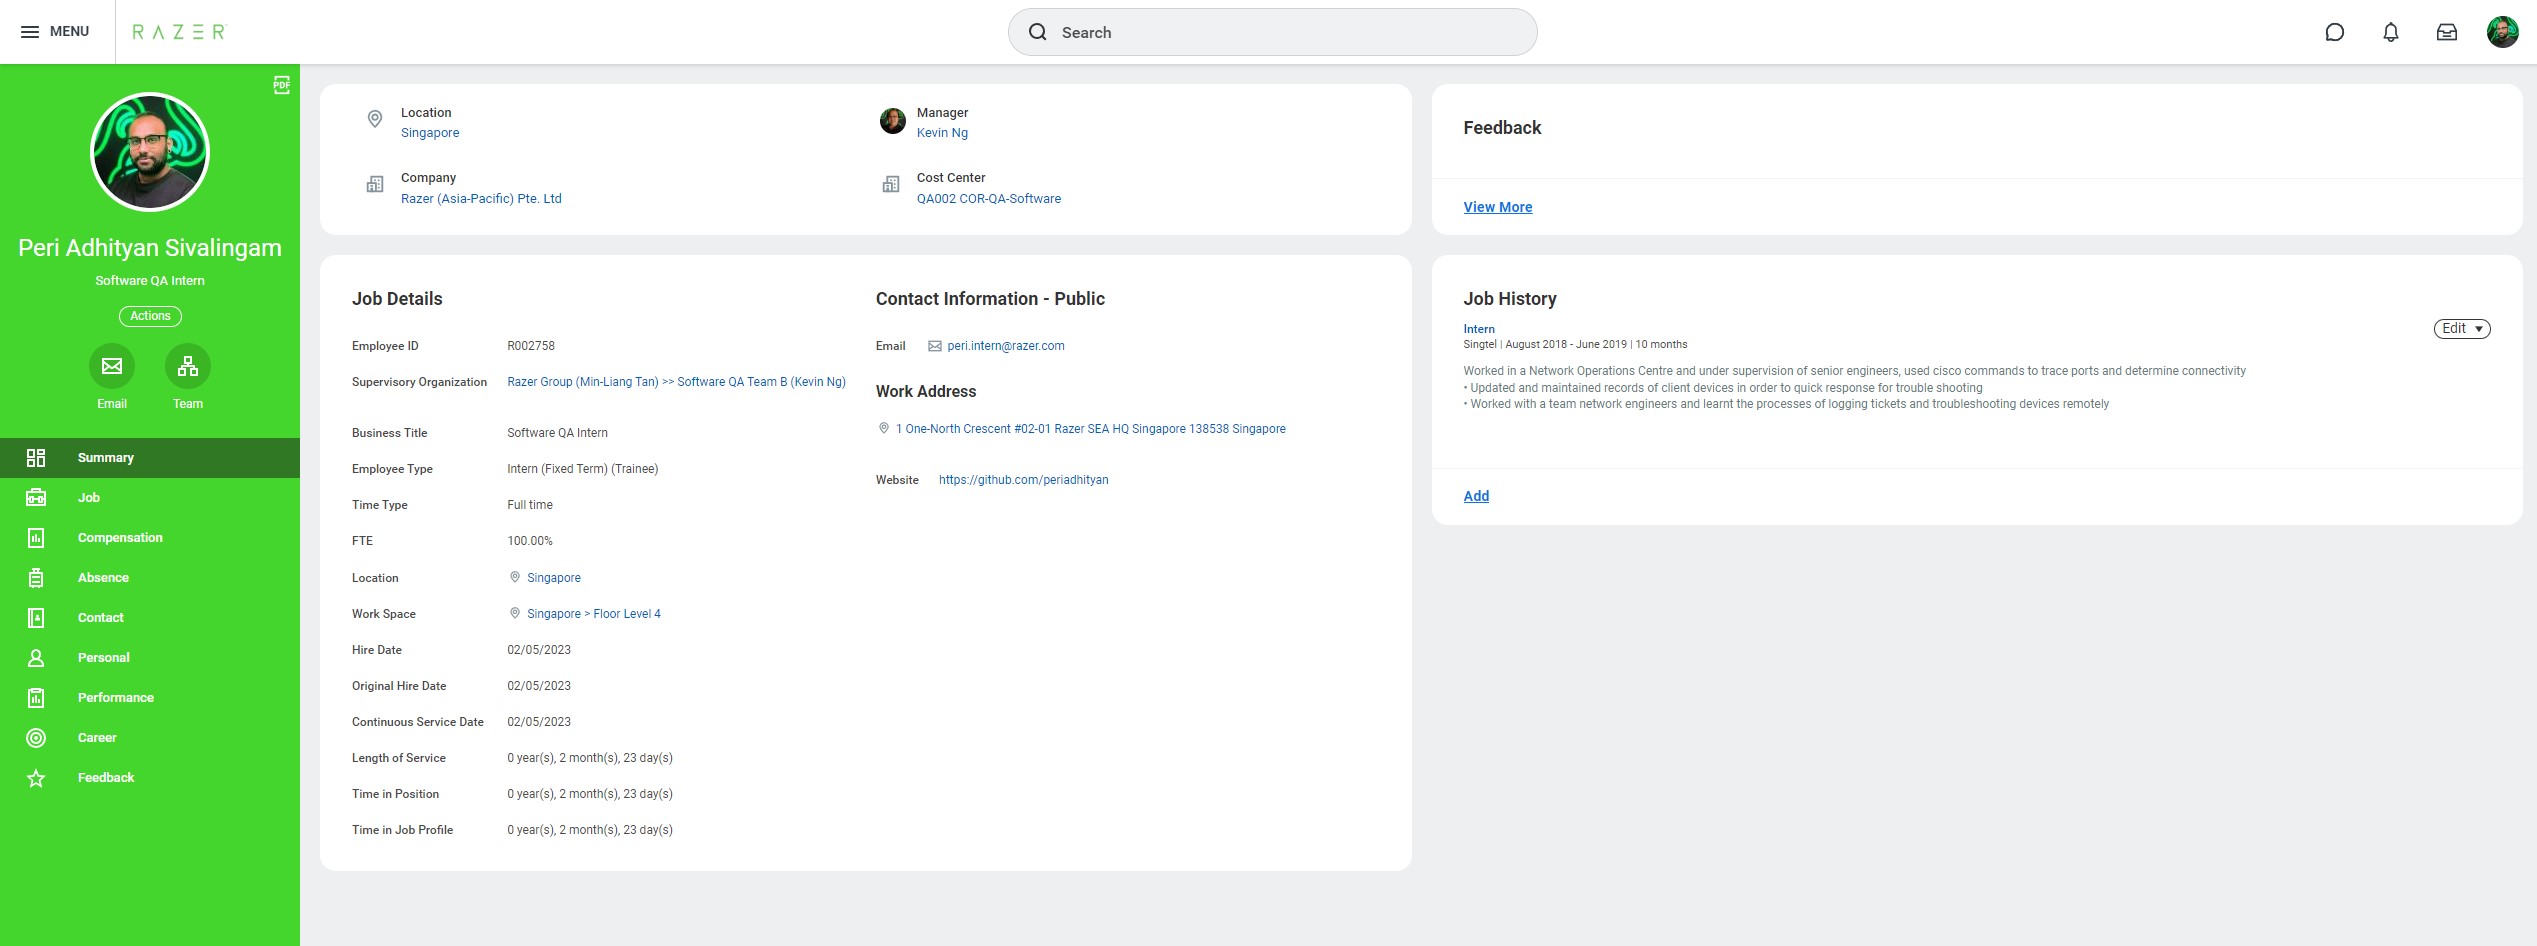
Task: Click pin icon beside Work Space value
Action: pos(515,613)
